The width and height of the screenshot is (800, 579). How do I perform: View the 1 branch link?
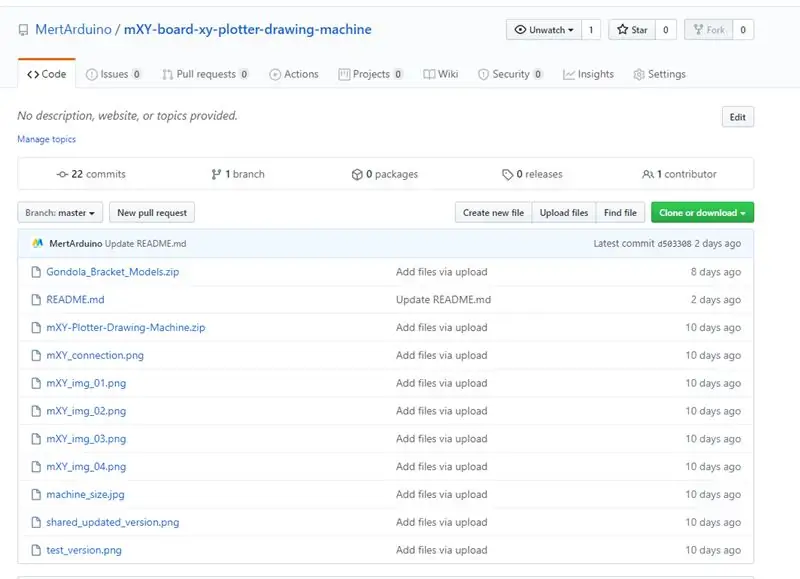coord(238,174)
